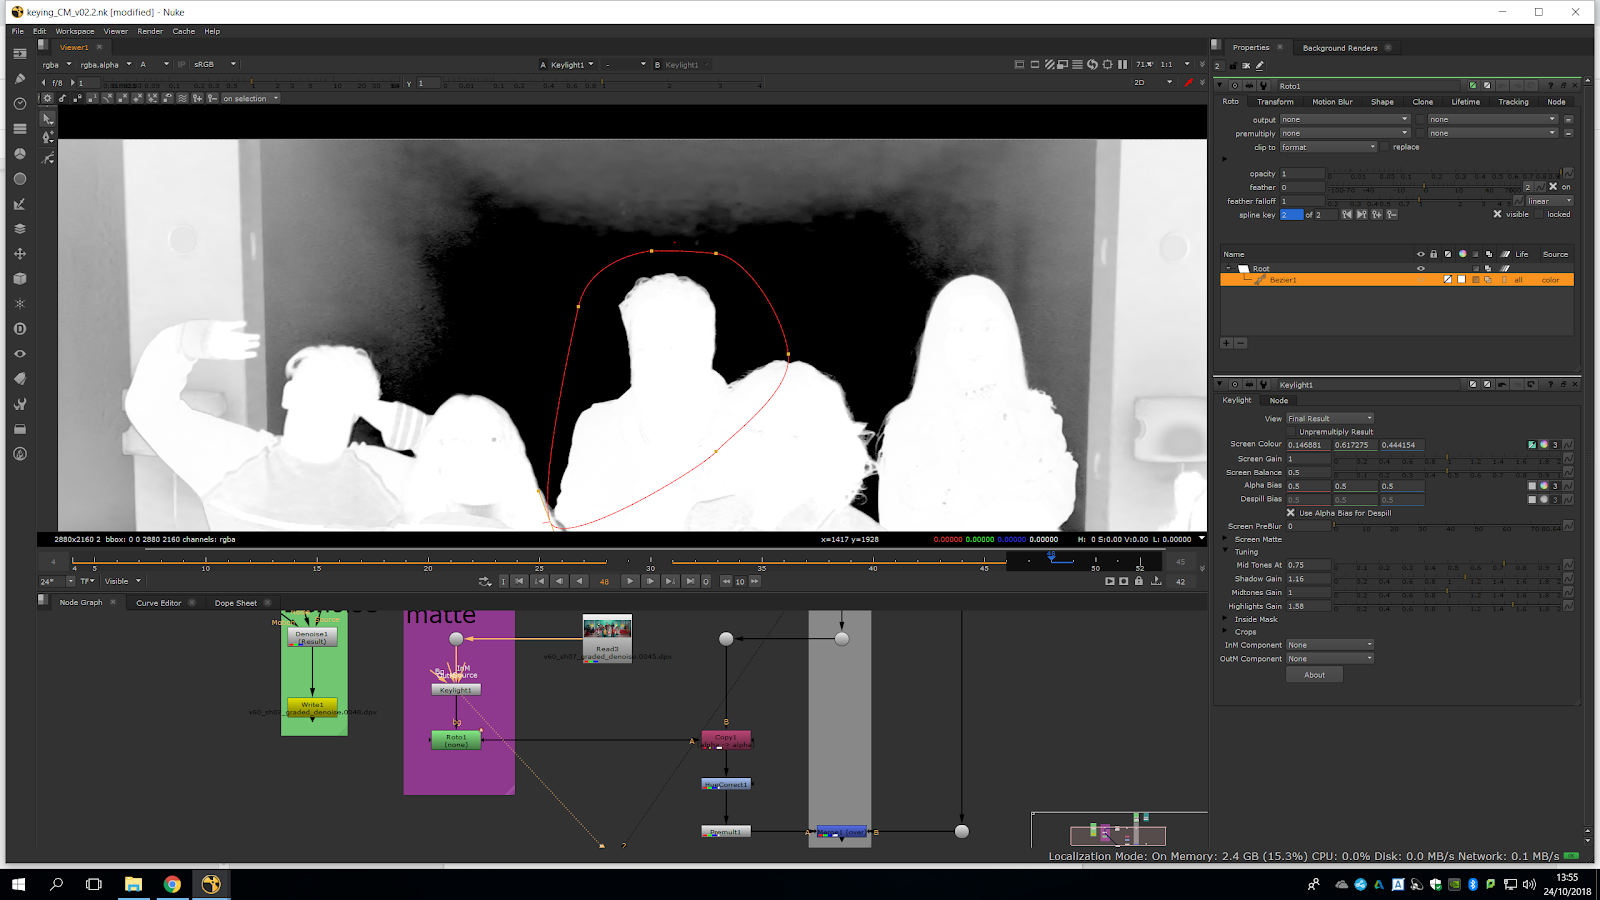Open the Time nodes clock icon
This screenshot has width=1600, height=900.
coord(19,104)
